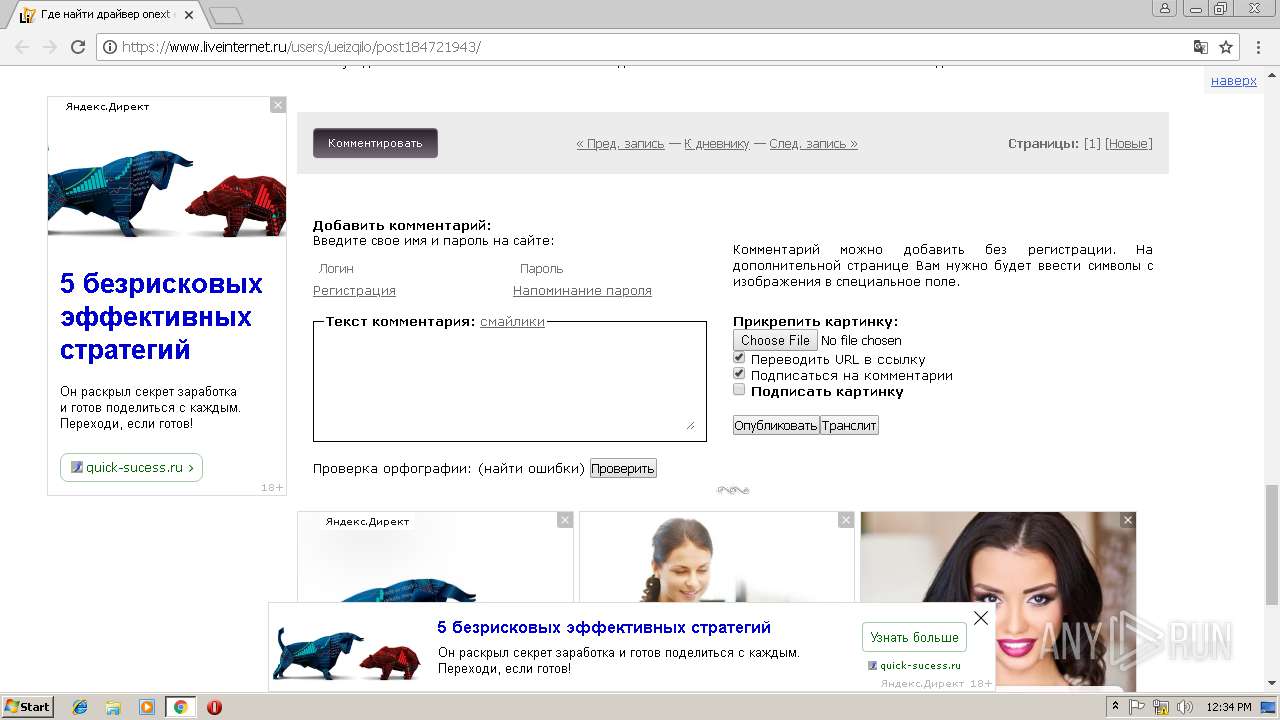Bookmark this page with the star
This screenshot has height=720, width=1280.
pyautogui.click(x=1226, y=47)
